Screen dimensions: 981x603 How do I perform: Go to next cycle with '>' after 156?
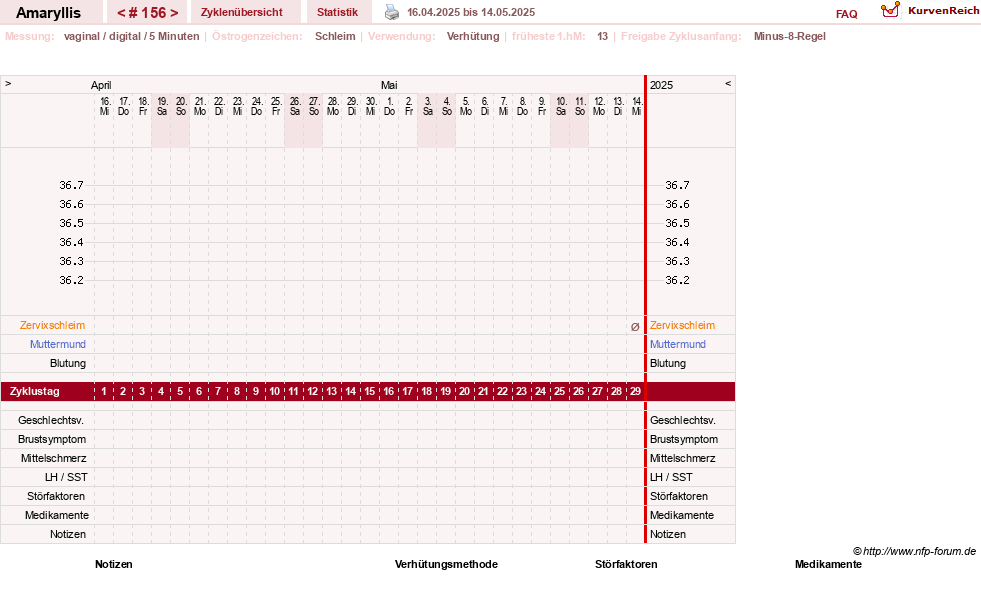pyautogui.click(x=174, y=13)
